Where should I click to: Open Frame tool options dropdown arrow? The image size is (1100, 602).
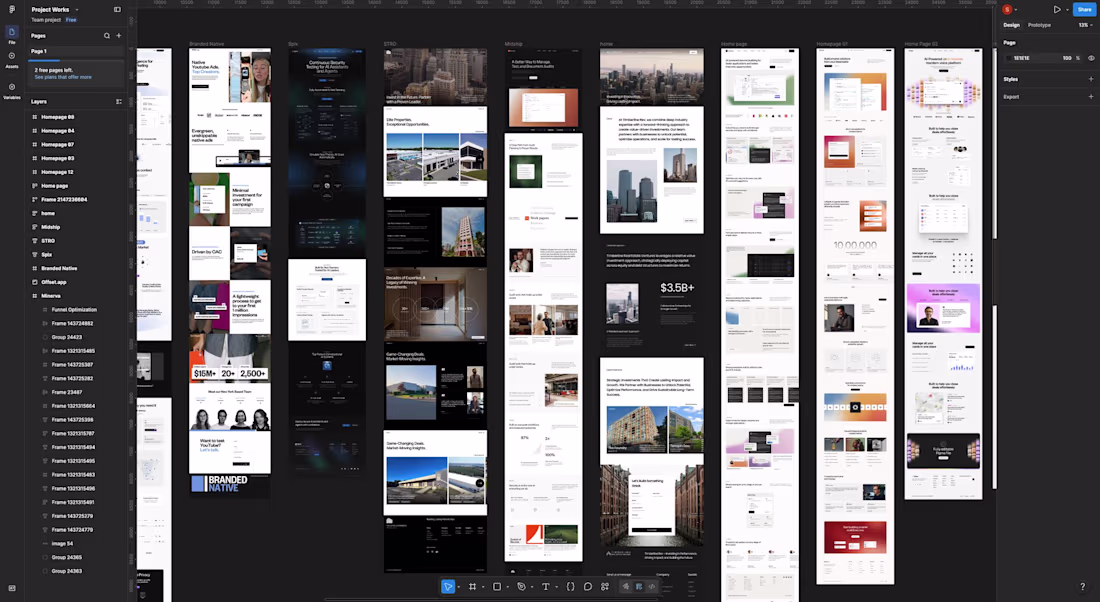[x=483, y=587]
